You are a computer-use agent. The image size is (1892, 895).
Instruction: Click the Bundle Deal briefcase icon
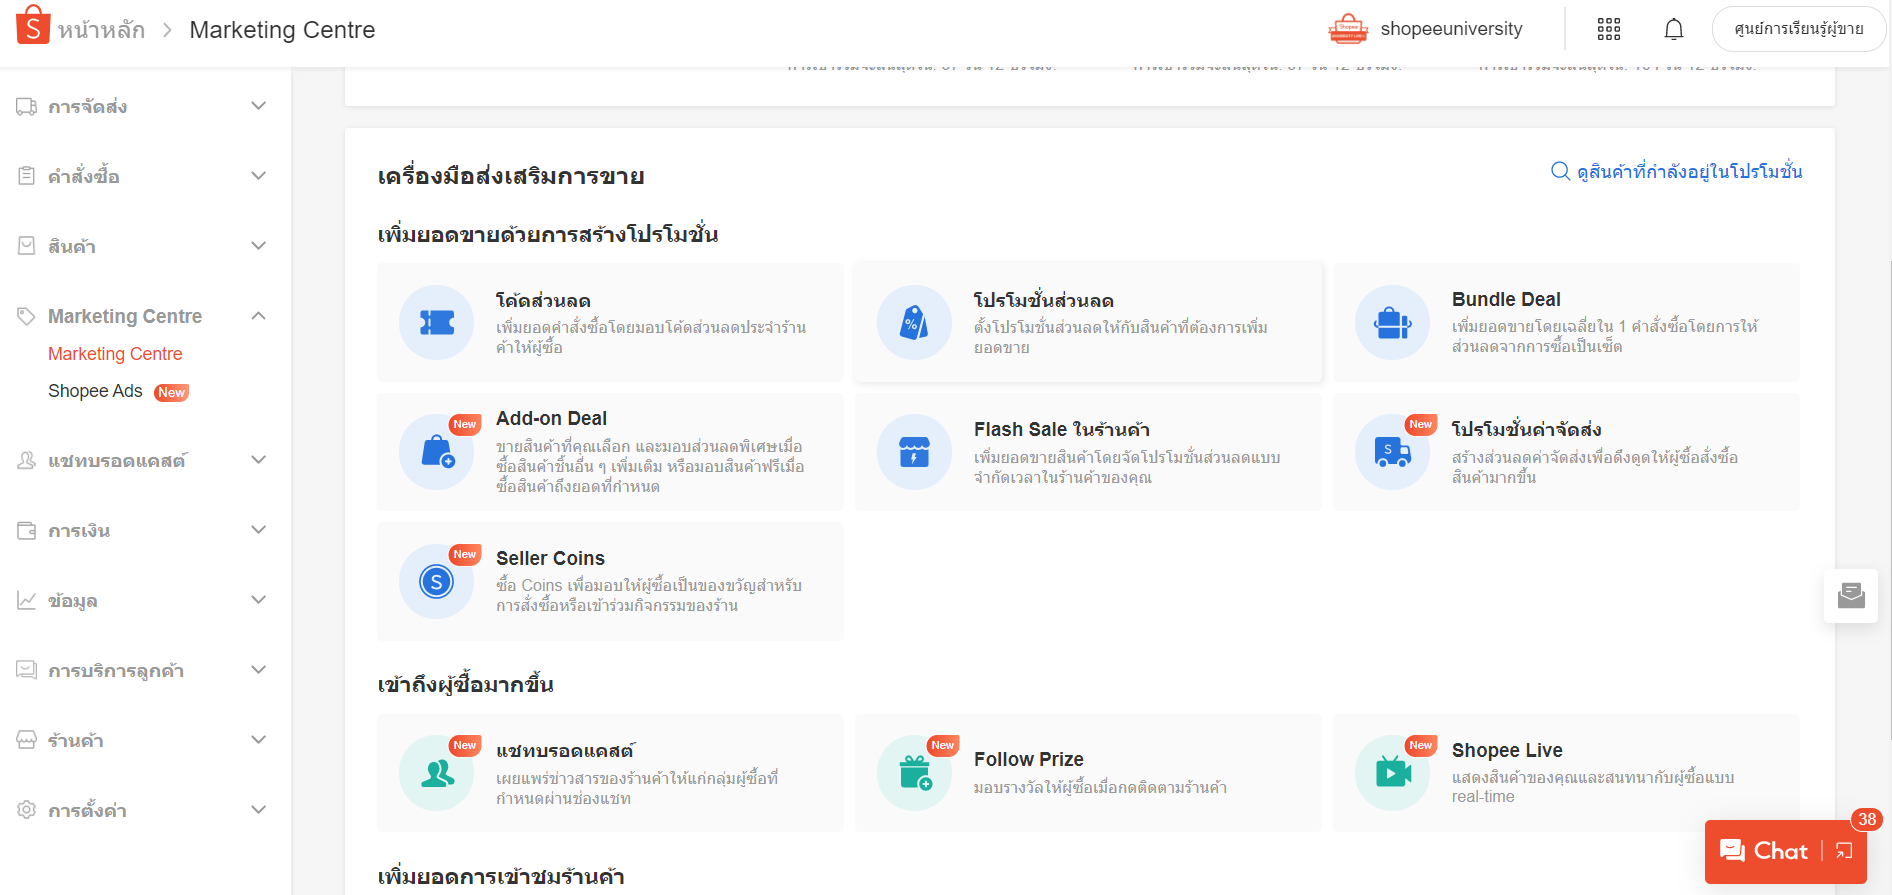pyautogui.click(x=1393, y=322)
